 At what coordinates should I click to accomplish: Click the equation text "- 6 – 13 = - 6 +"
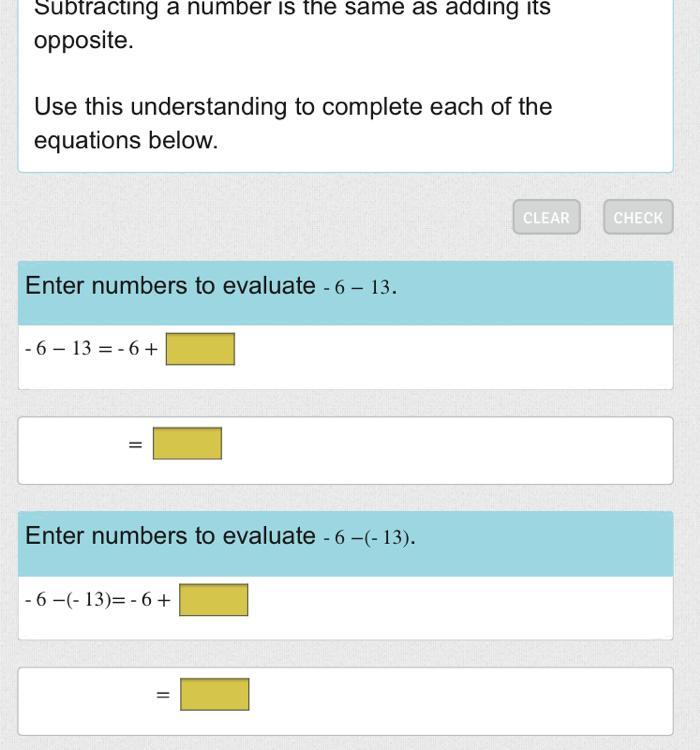tap(91, 349)
